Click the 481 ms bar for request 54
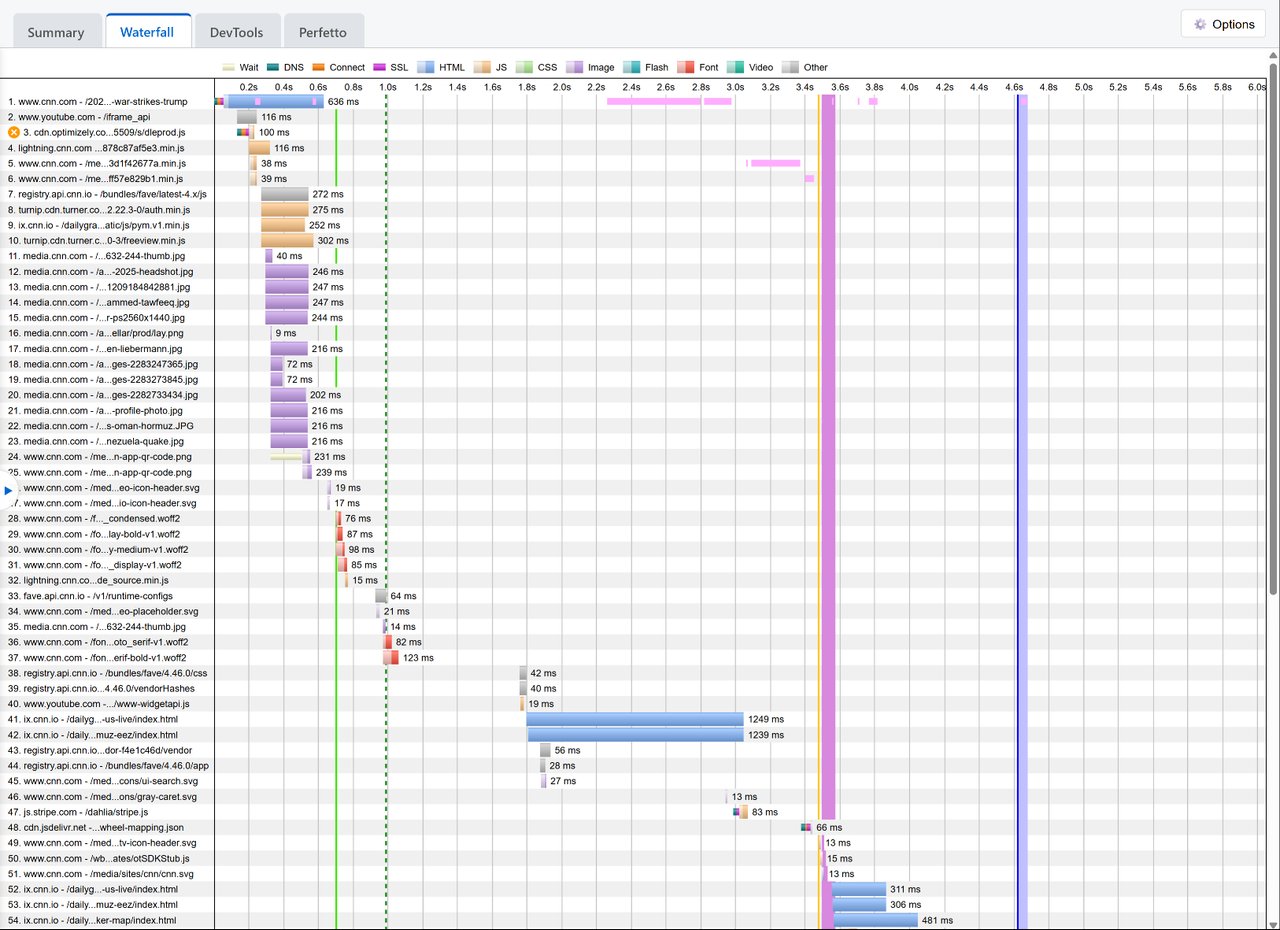This screenshot has width=1280, height=930. click(876, 920)
